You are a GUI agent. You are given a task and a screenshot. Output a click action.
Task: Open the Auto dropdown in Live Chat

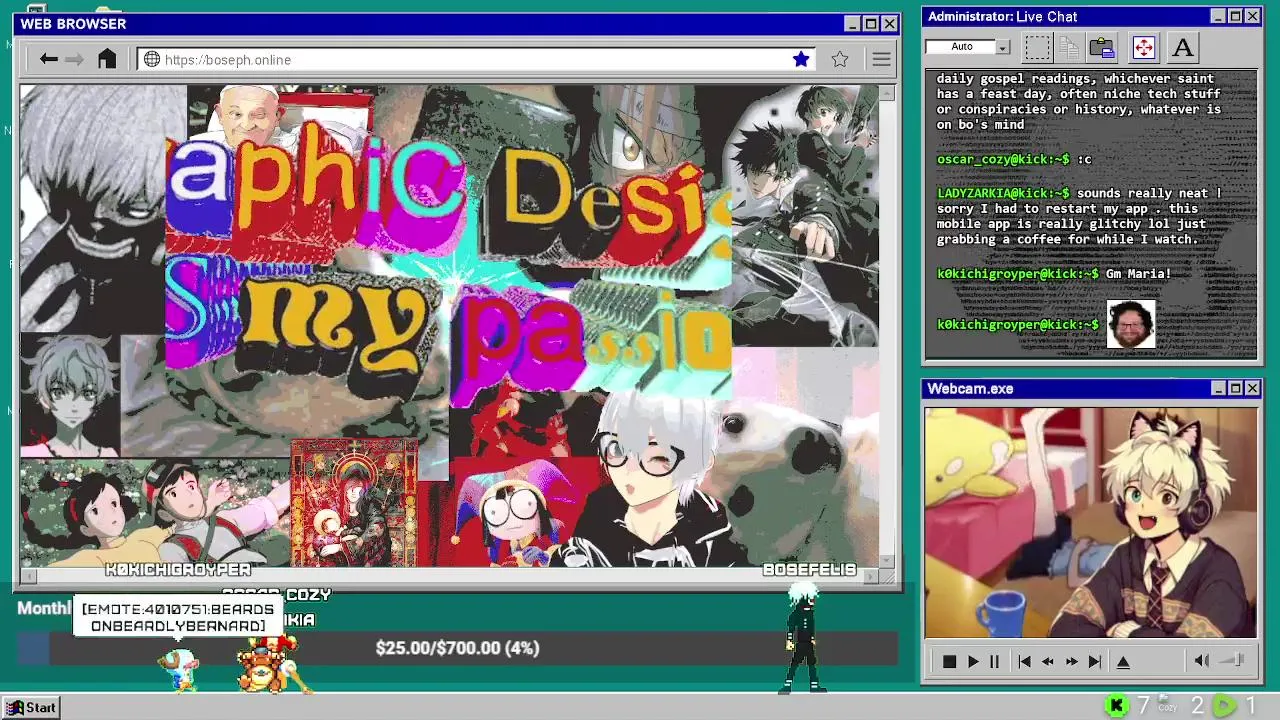pos(1002,47)
